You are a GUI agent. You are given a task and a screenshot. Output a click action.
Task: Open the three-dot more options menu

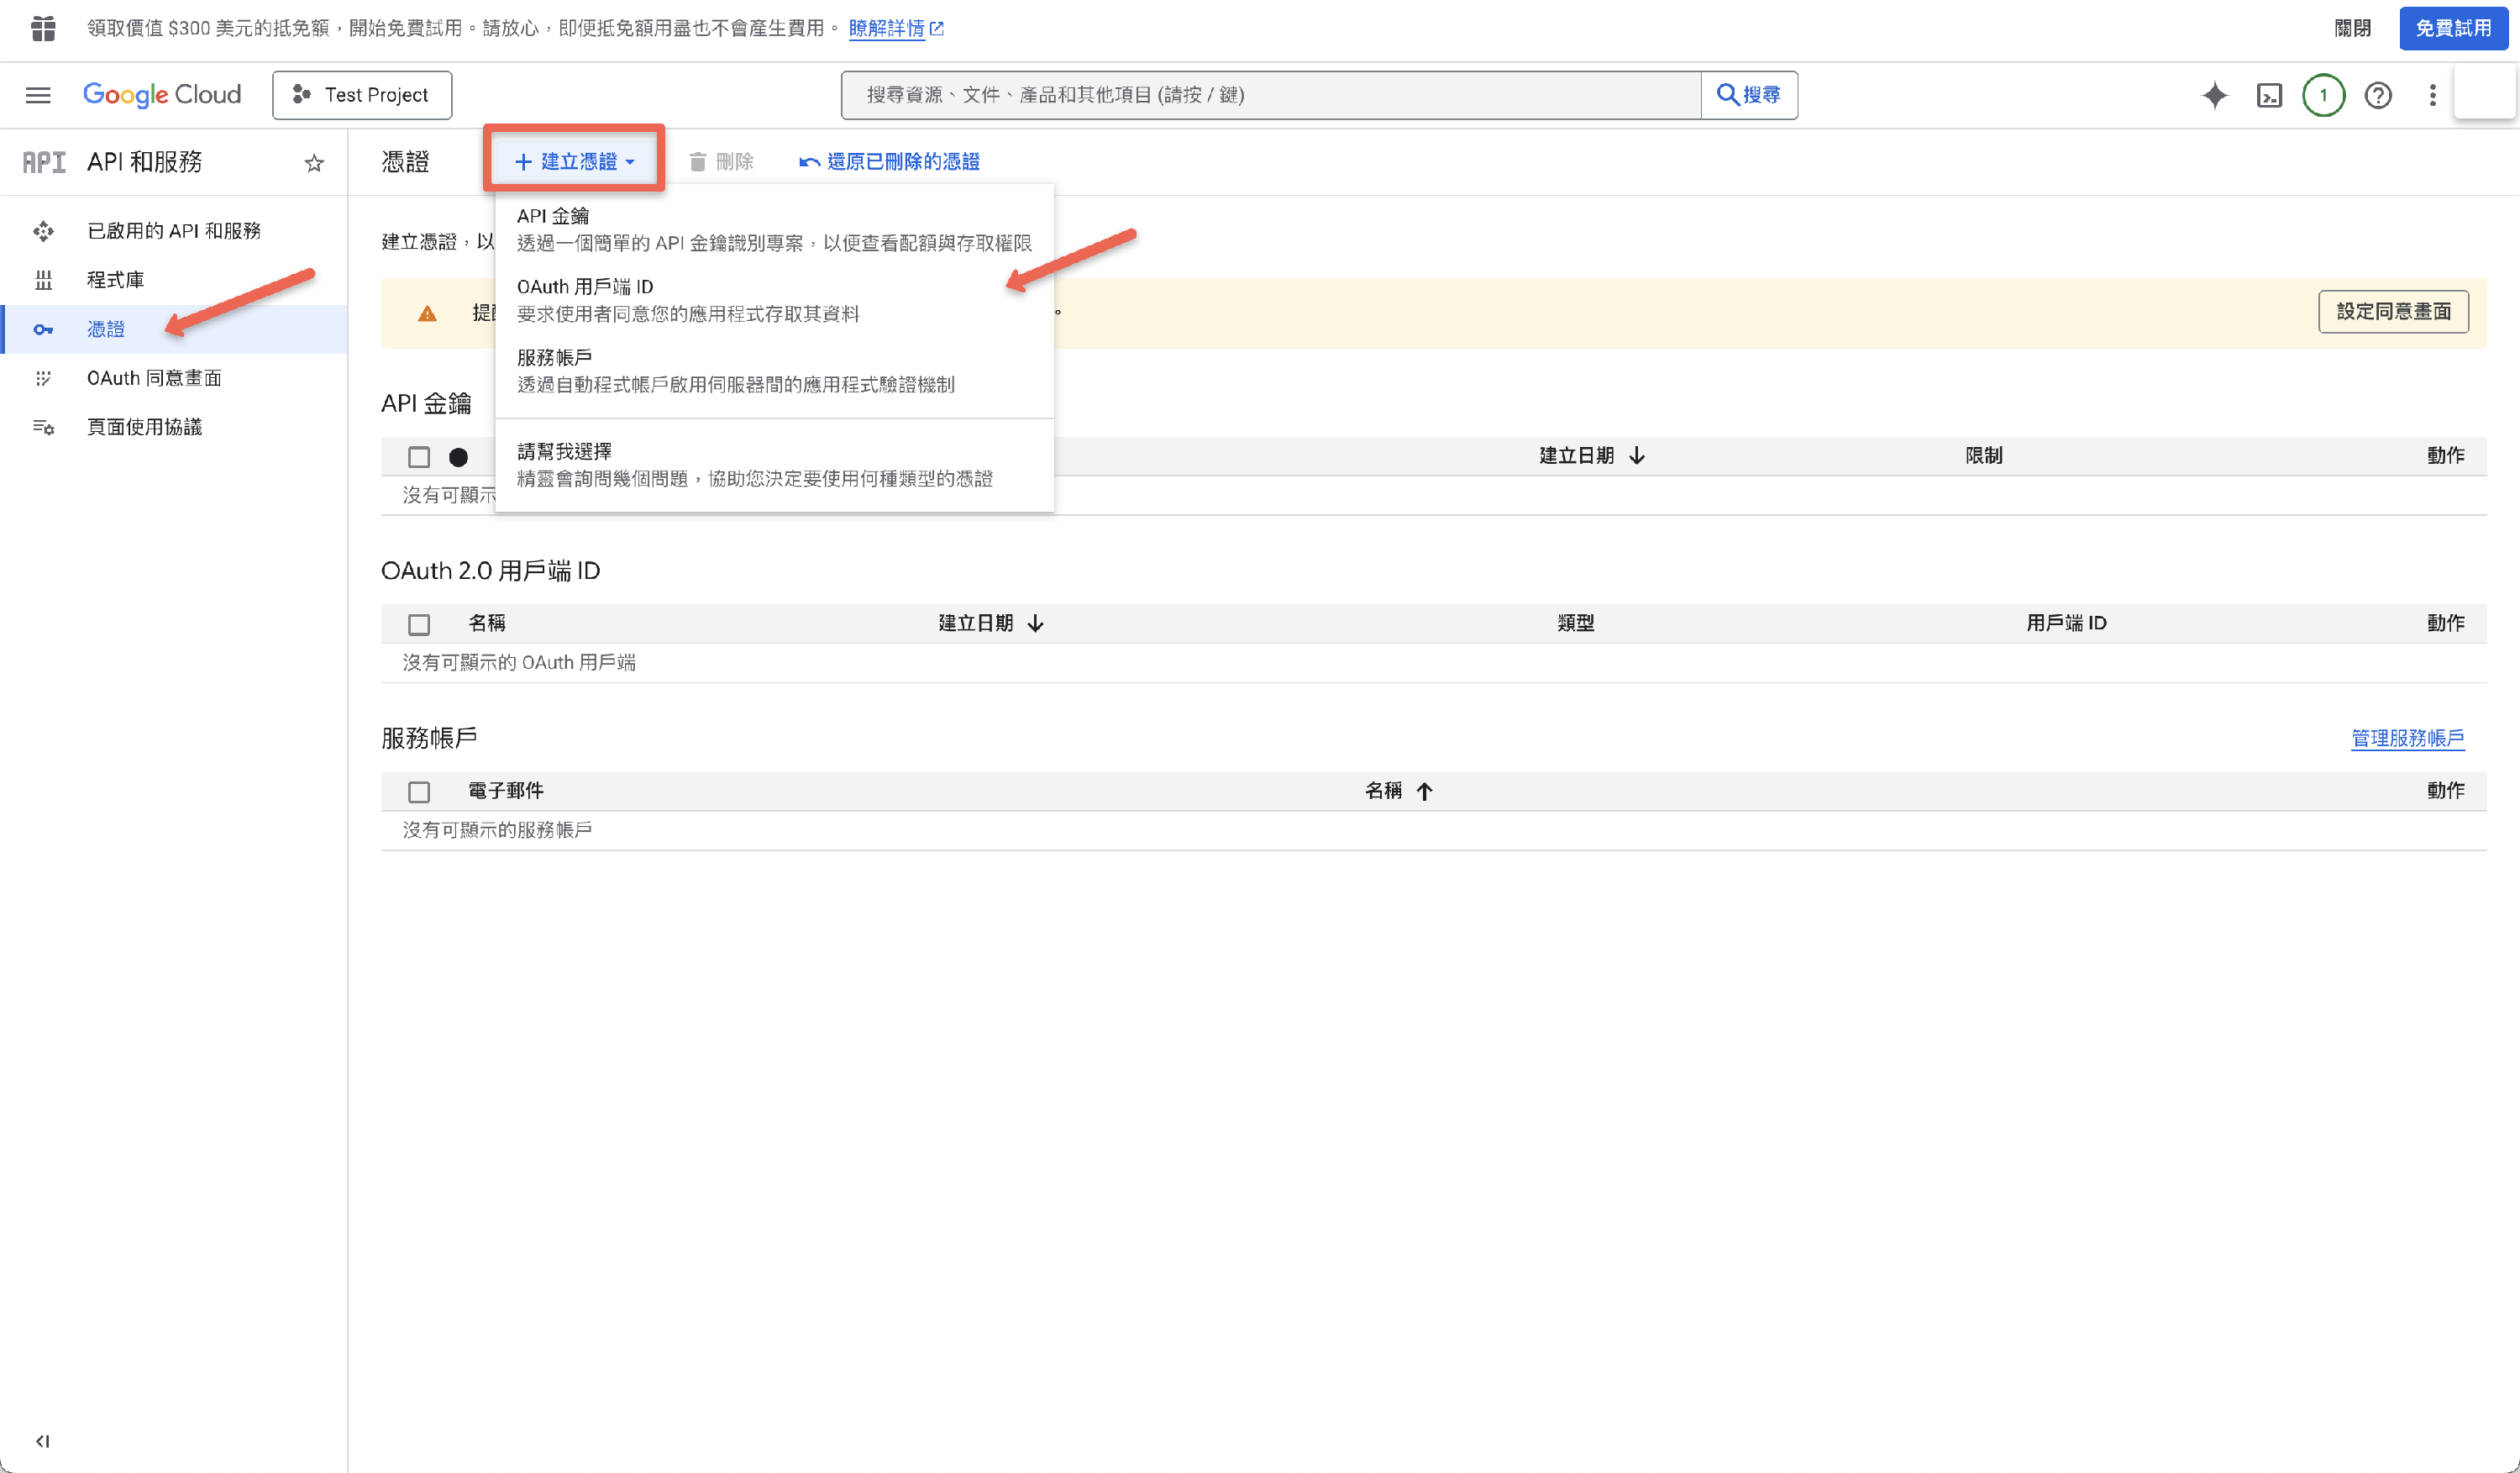[x=2432, y=95]
